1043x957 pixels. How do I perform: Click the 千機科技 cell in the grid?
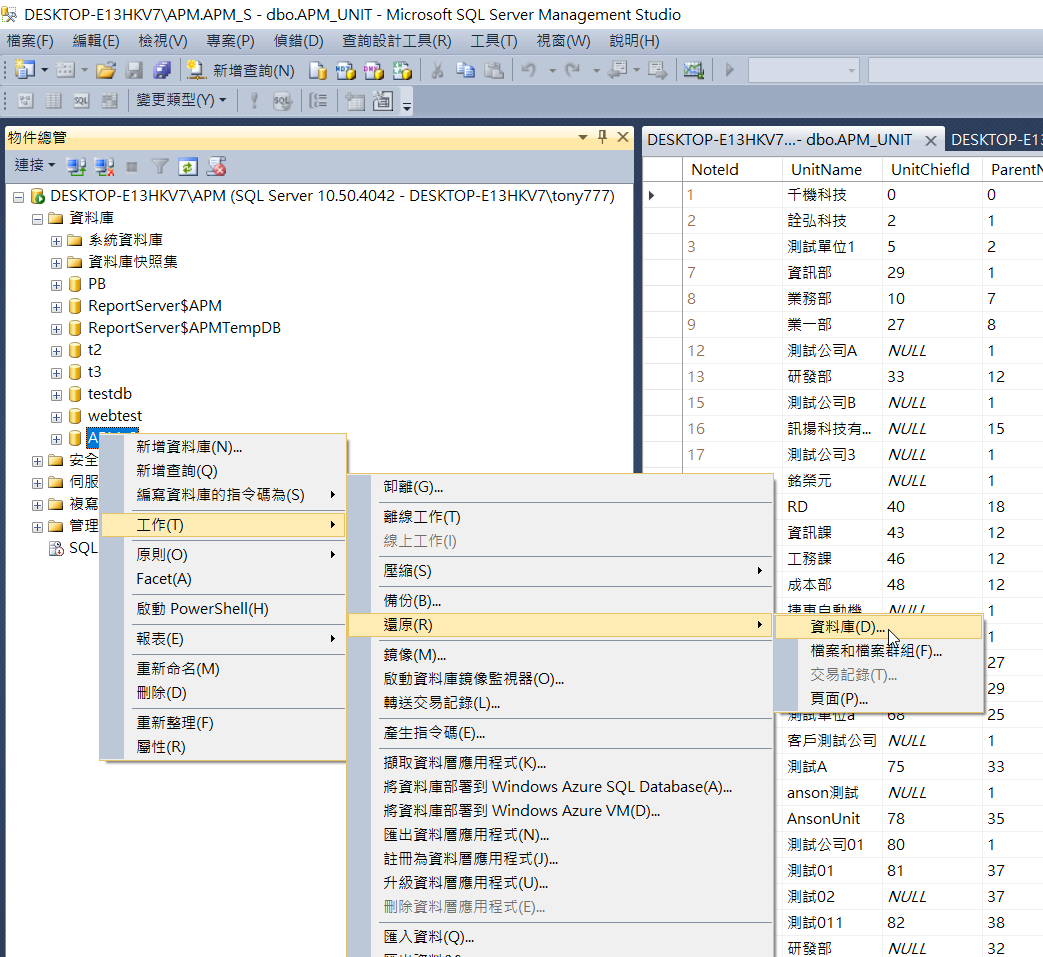(832, 195)
